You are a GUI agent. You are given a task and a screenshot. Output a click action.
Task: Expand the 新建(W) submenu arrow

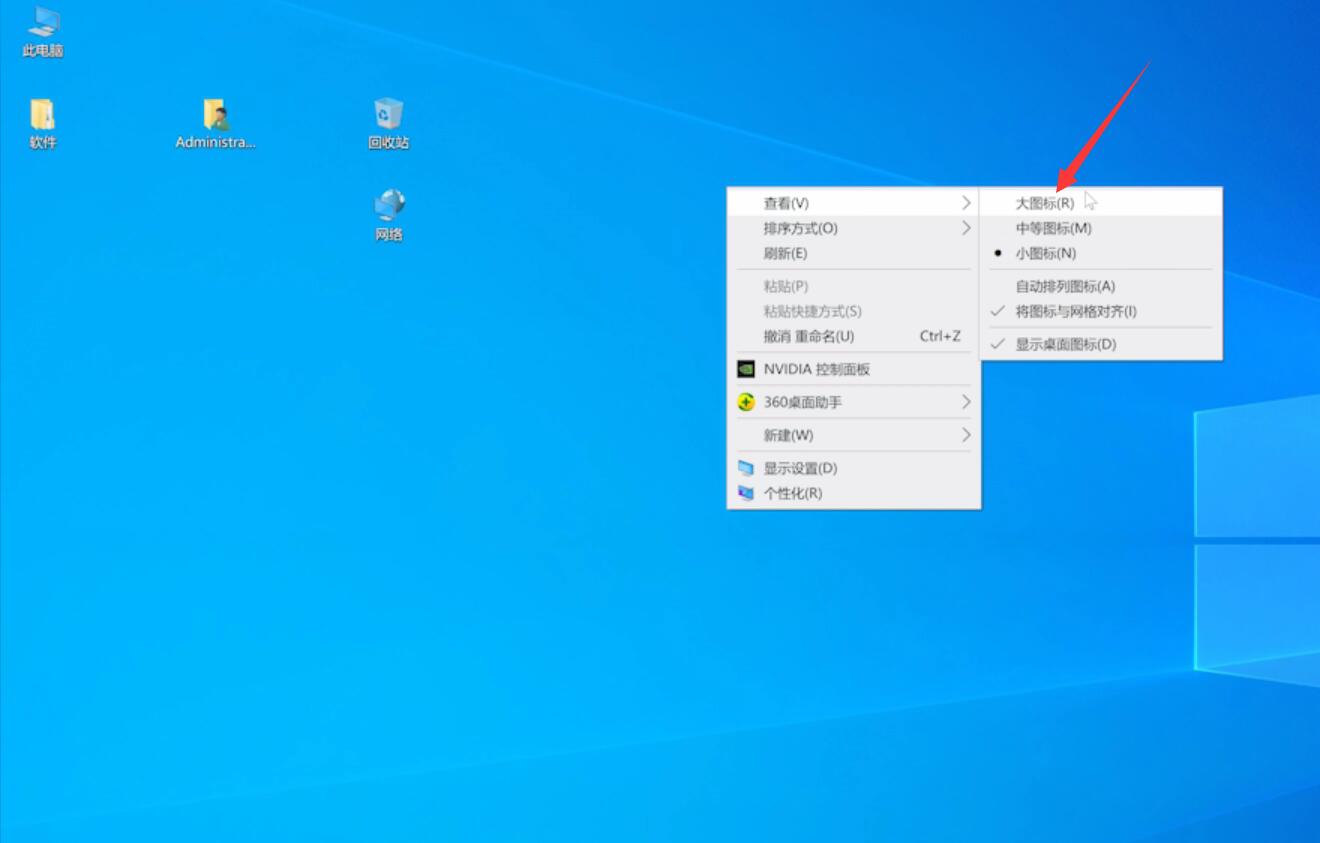(x=966, y=435)
